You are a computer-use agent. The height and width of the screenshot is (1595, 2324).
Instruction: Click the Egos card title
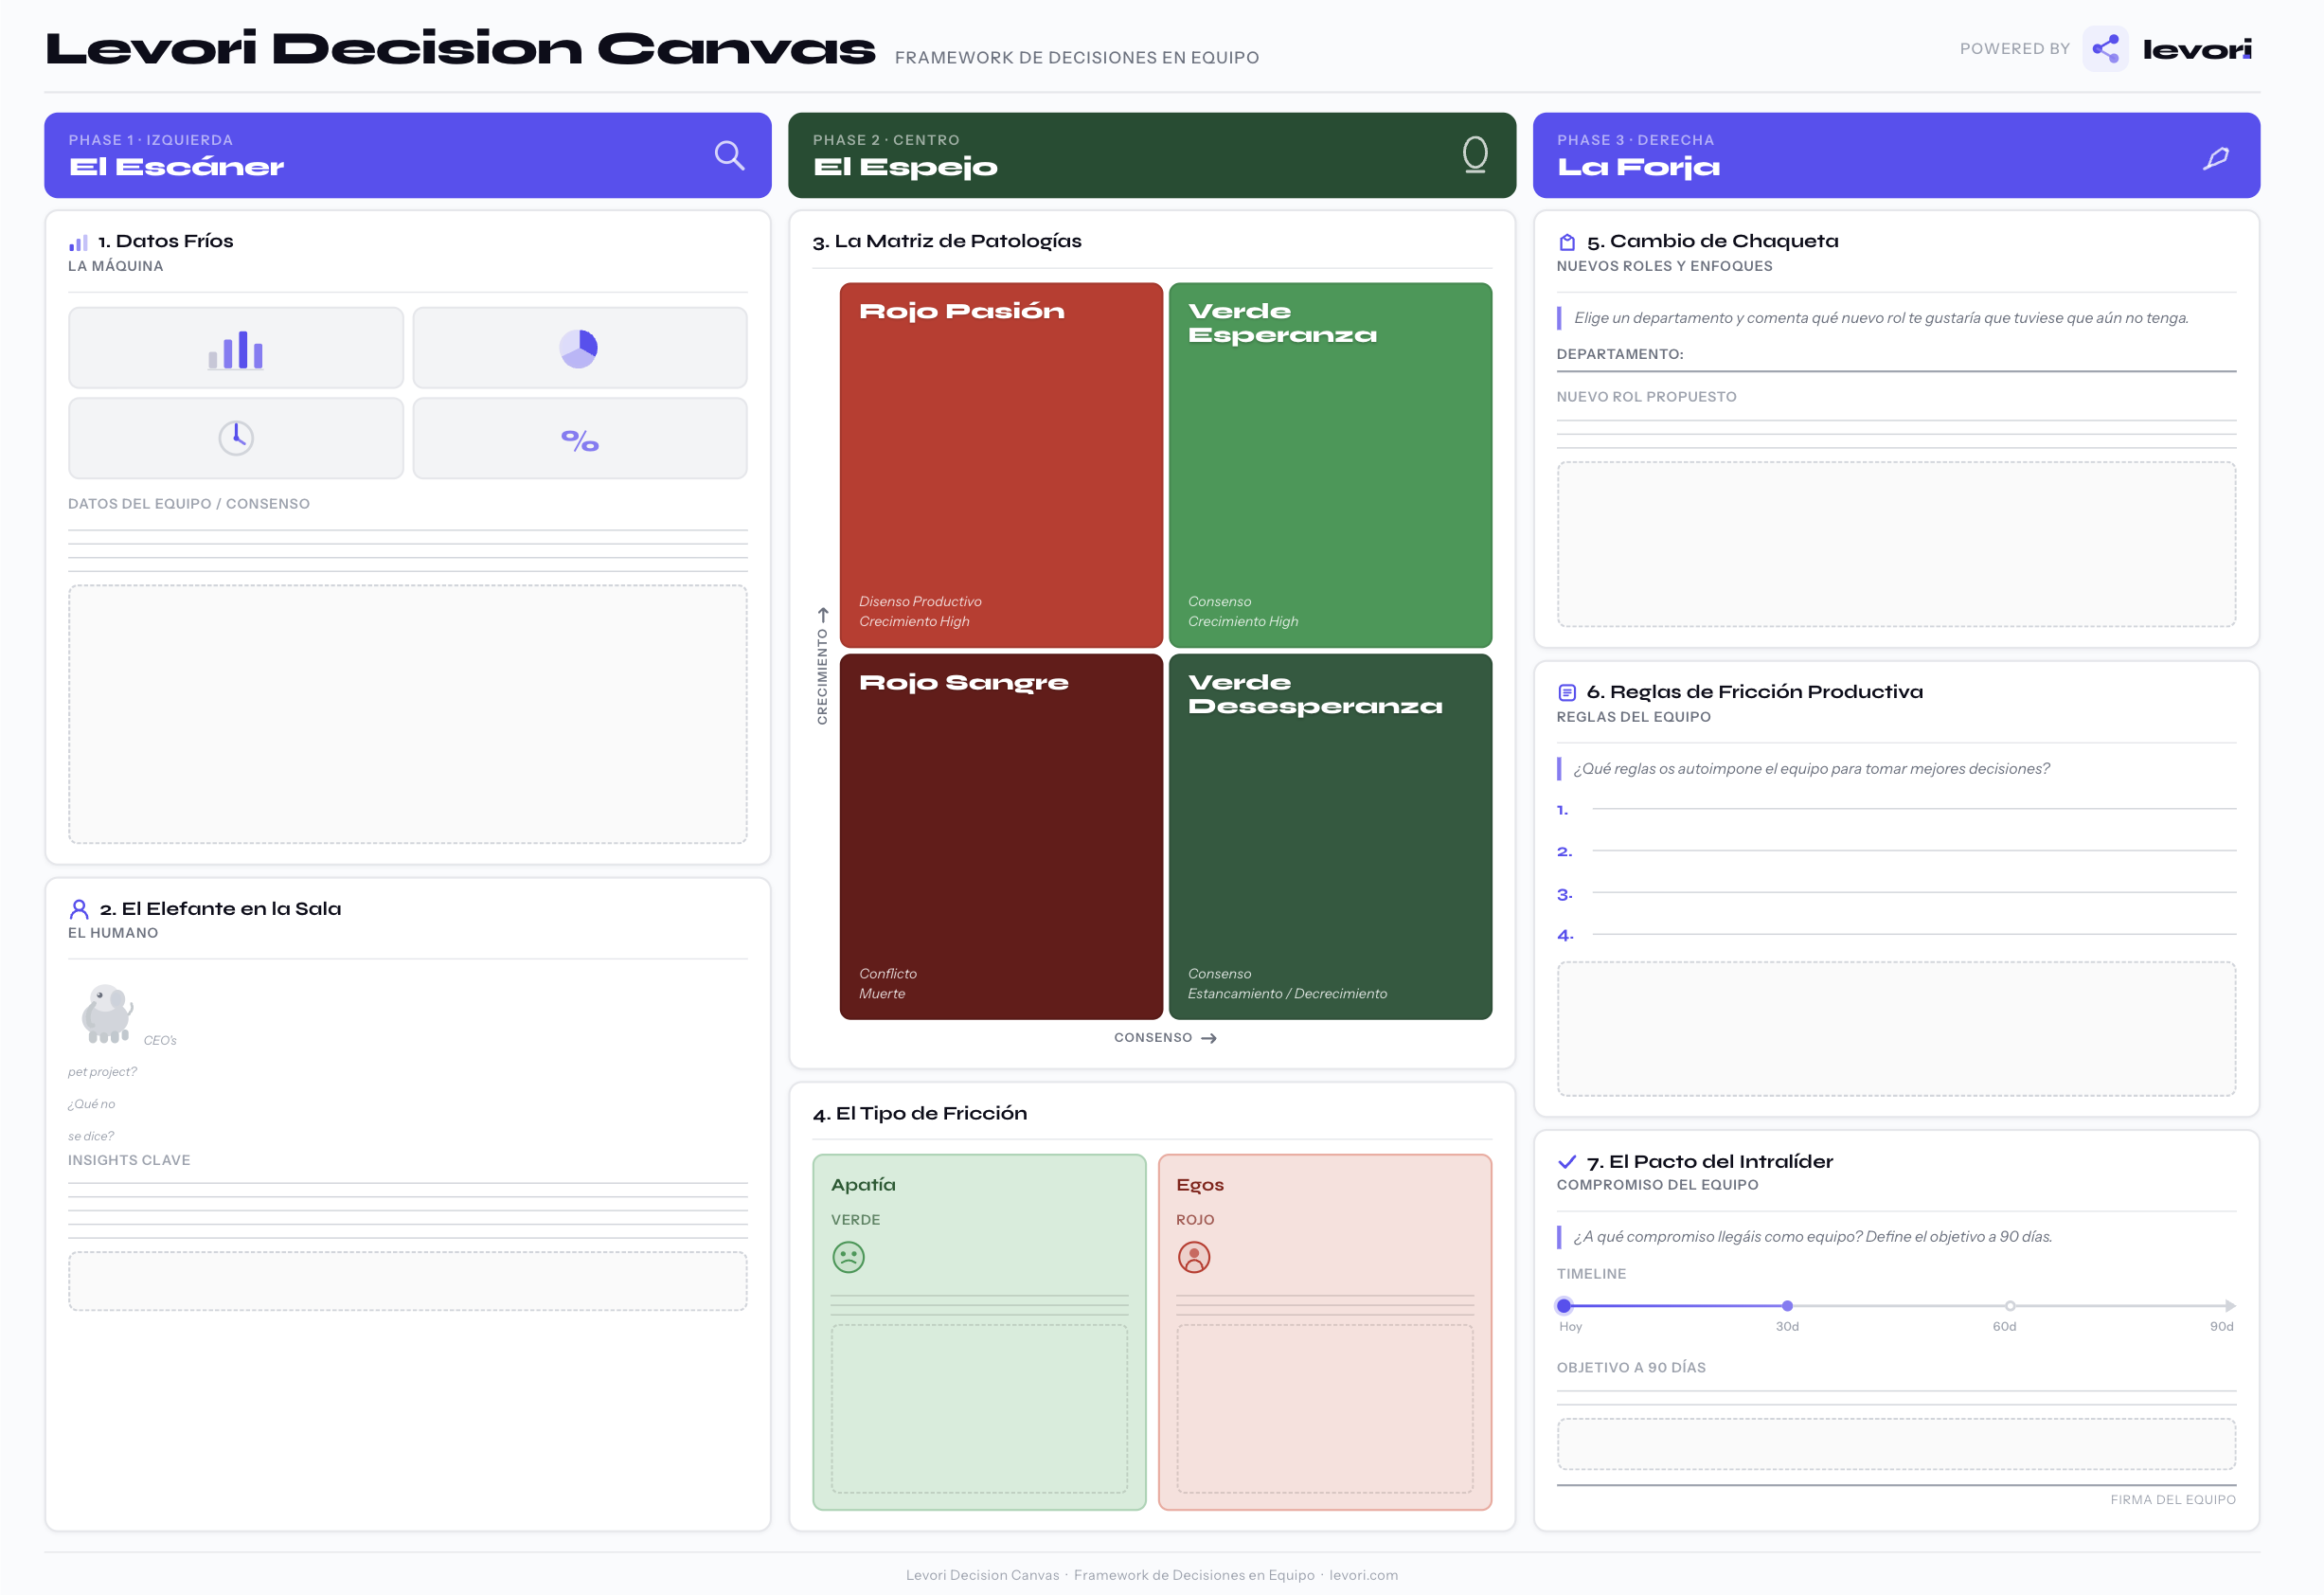1199,1185
